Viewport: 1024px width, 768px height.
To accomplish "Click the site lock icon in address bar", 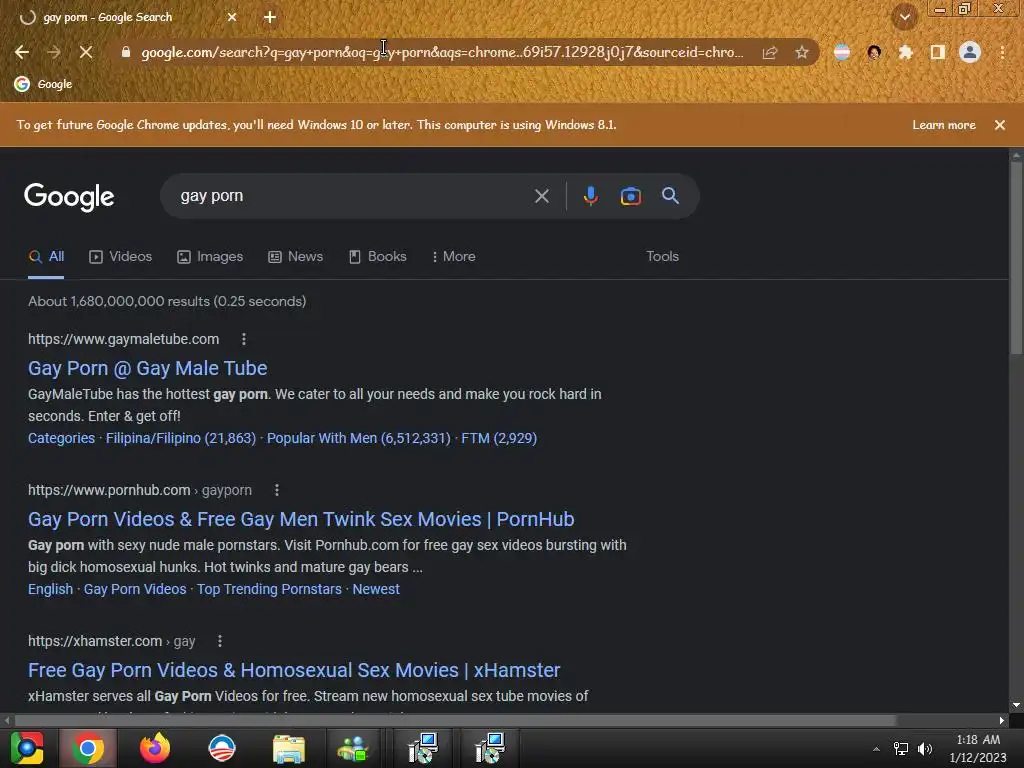I will coord(126,52).
